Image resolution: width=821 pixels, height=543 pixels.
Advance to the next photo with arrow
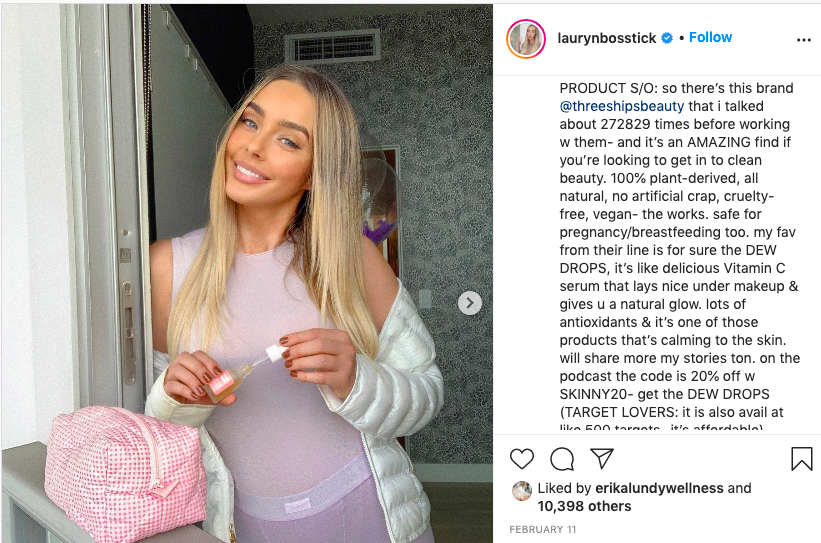coord(470,303)
